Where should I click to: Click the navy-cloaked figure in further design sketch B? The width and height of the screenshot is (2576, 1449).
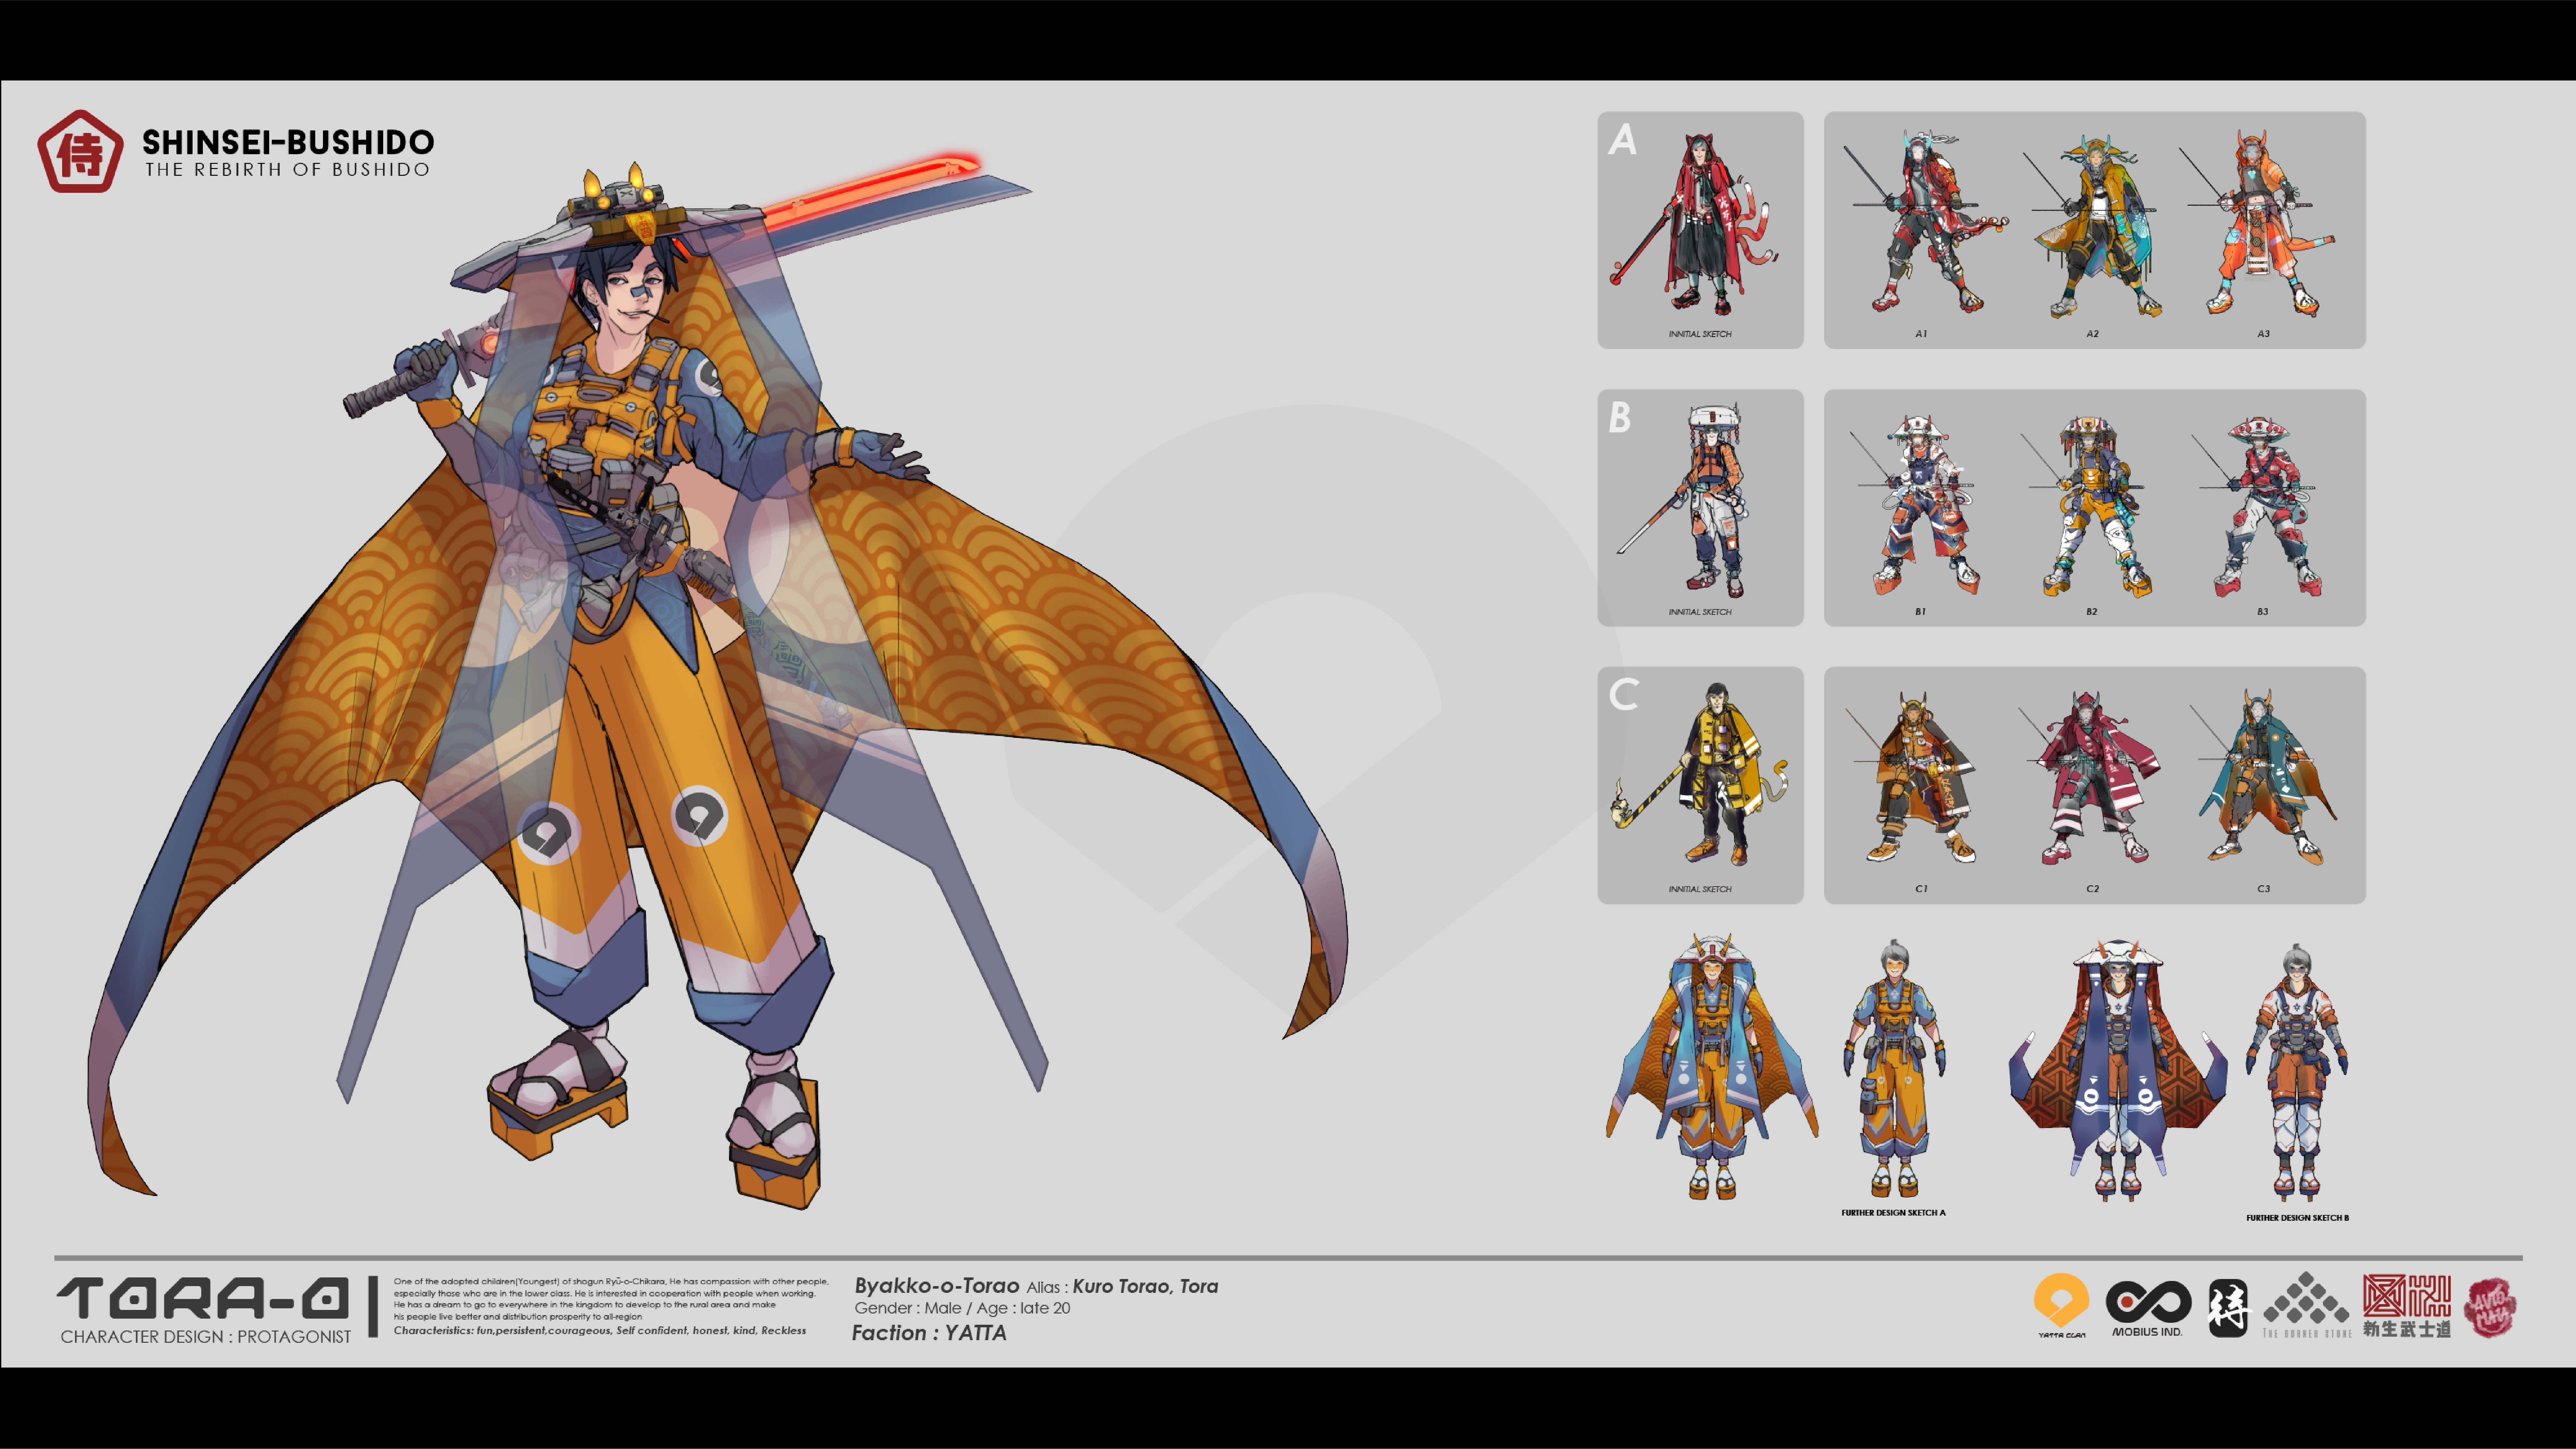point(2118,1070)
